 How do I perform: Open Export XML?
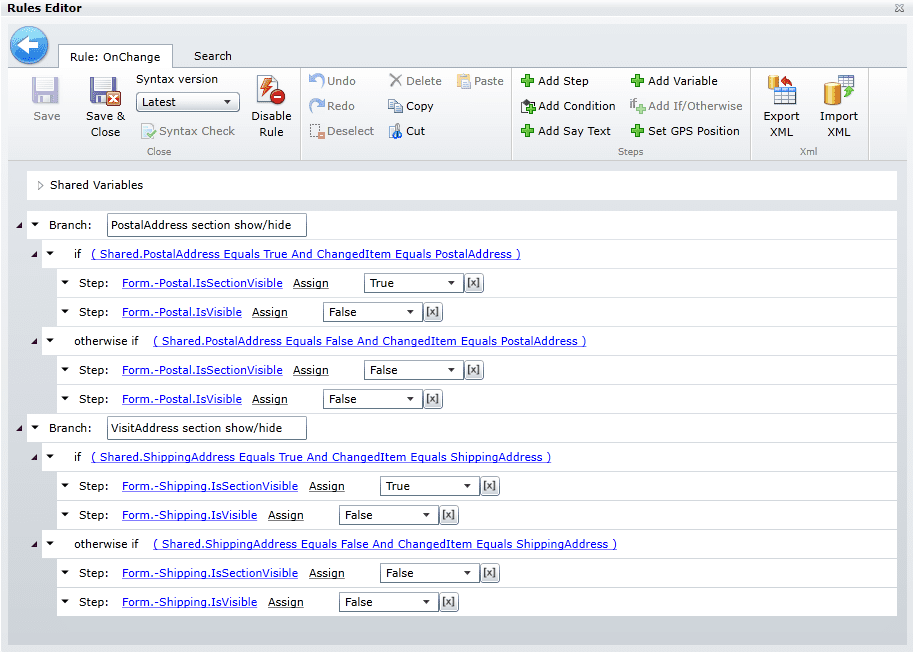781,97
